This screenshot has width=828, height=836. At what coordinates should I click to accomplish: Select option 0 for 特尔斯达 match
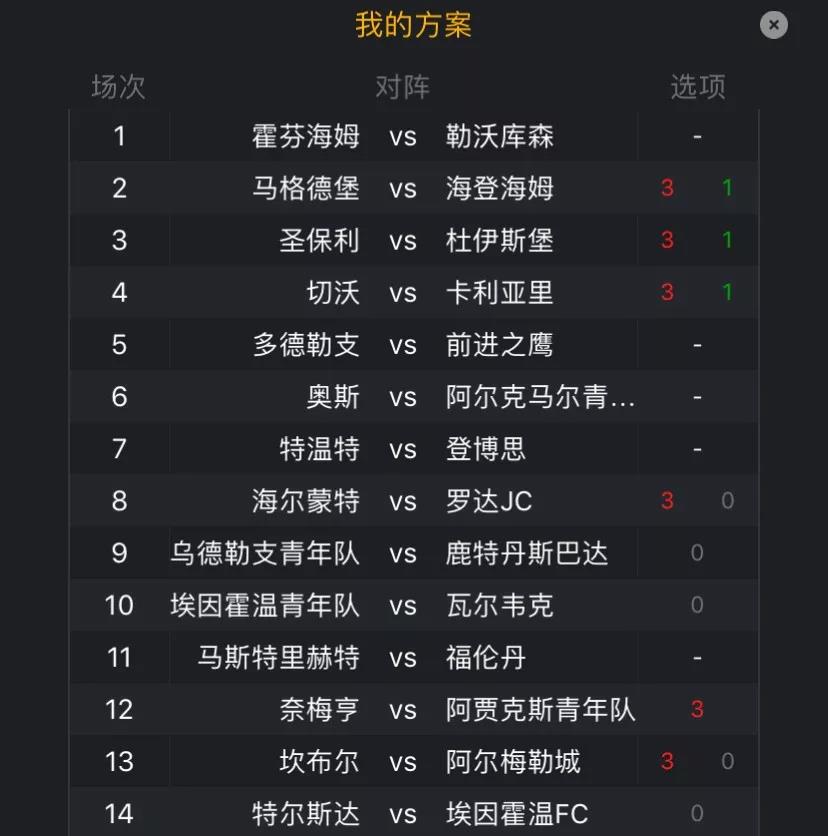[x=697, y=814]
